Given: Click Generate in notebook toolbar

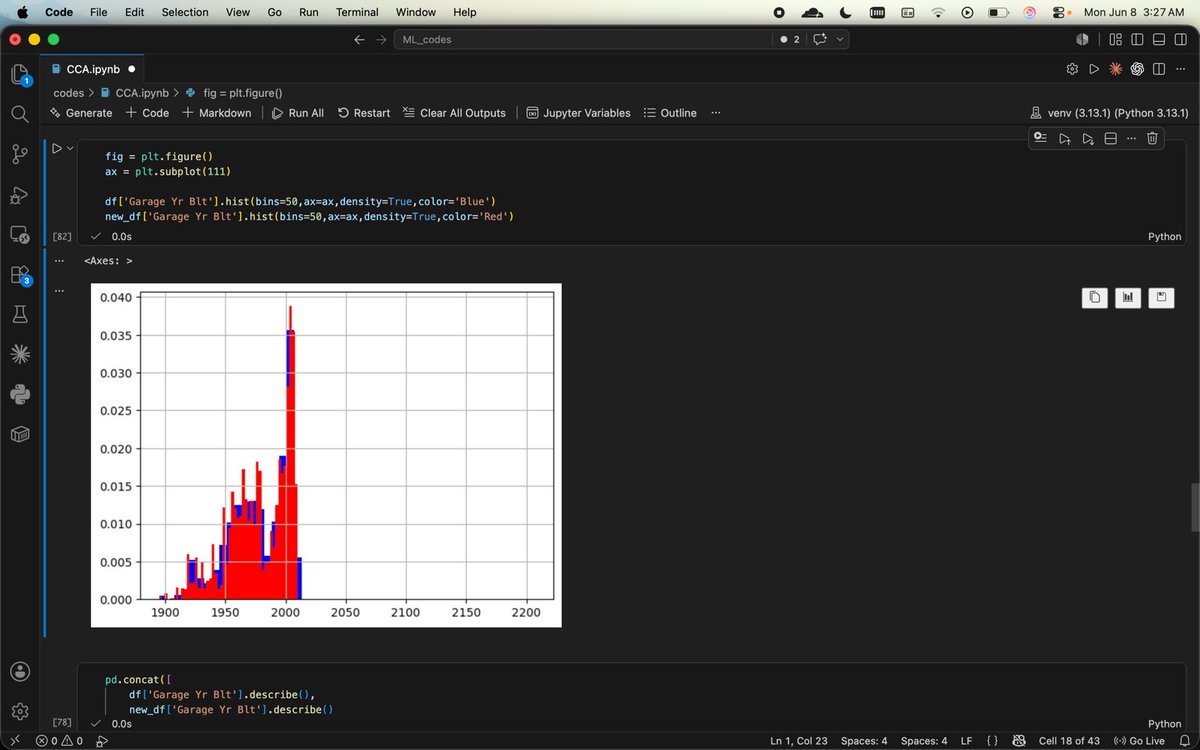Looking at the screenshot, I should 81,113.
